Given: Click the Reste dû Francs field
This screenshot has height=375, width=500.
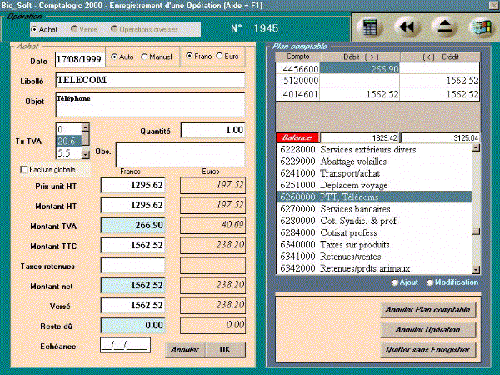Looking at the screenshot, I should pyautogui.click(x=133, y=325).
